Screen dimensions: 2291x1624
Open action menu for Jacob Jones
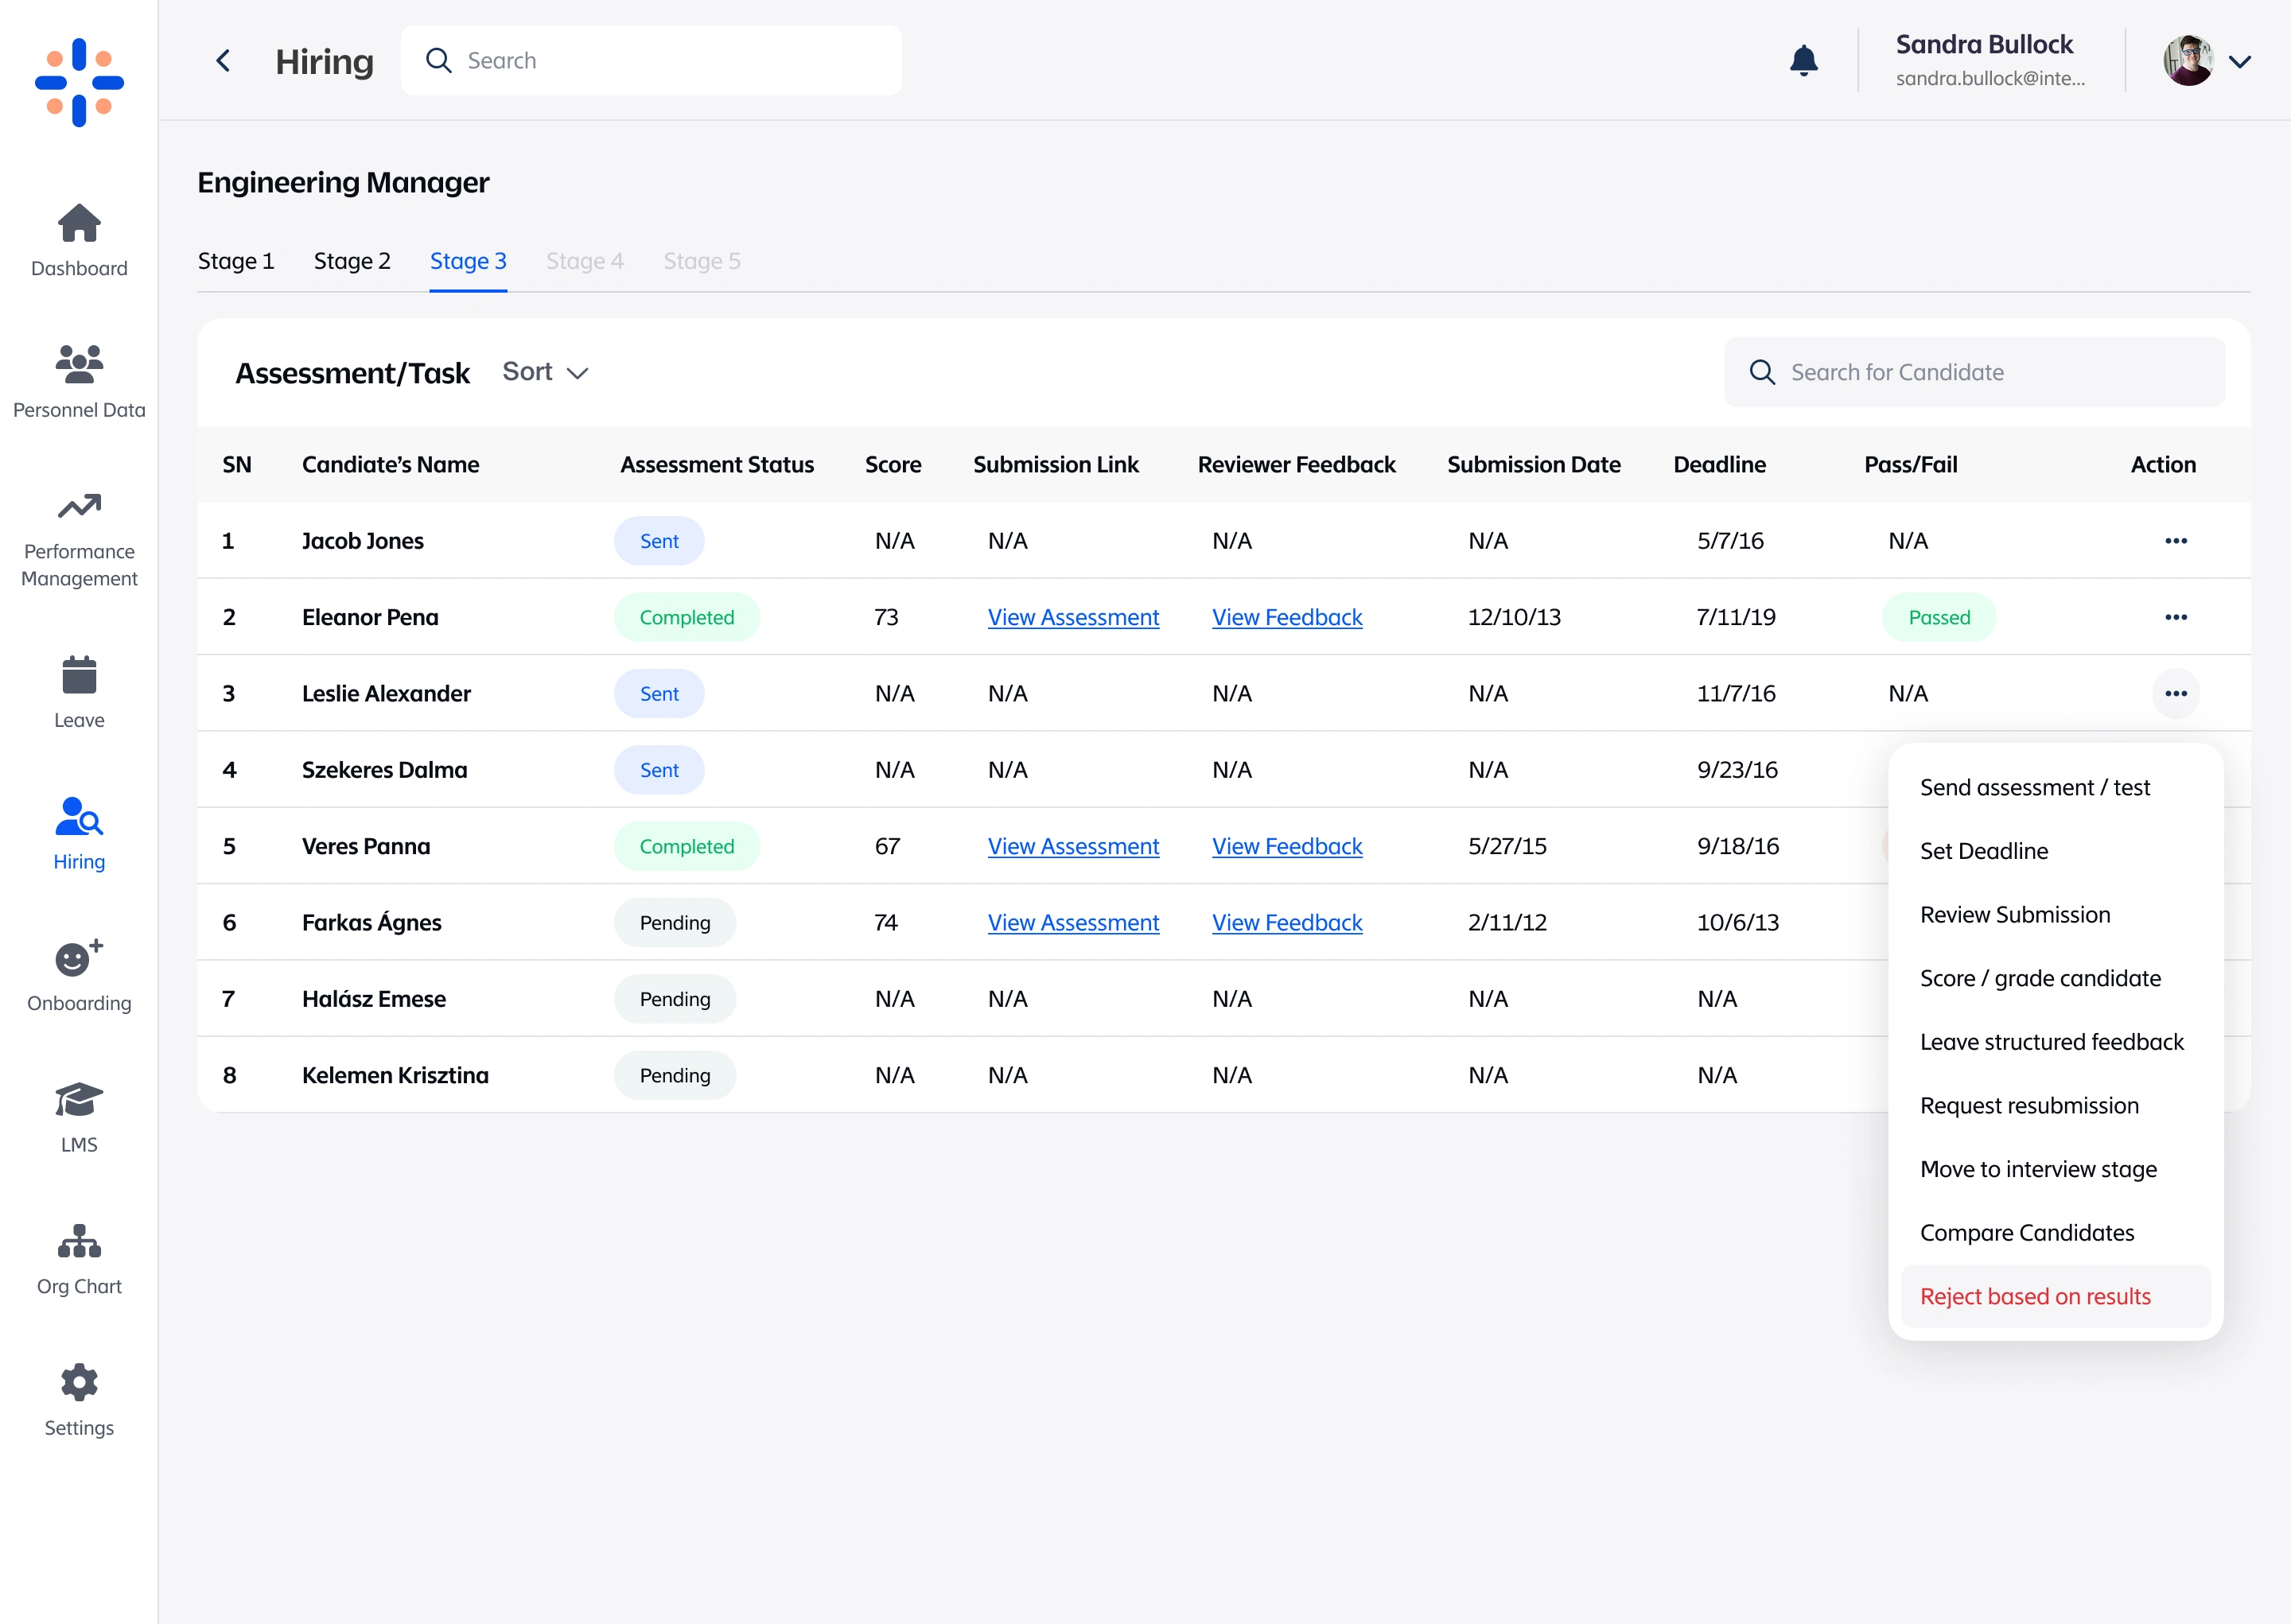coord(2175,541)
